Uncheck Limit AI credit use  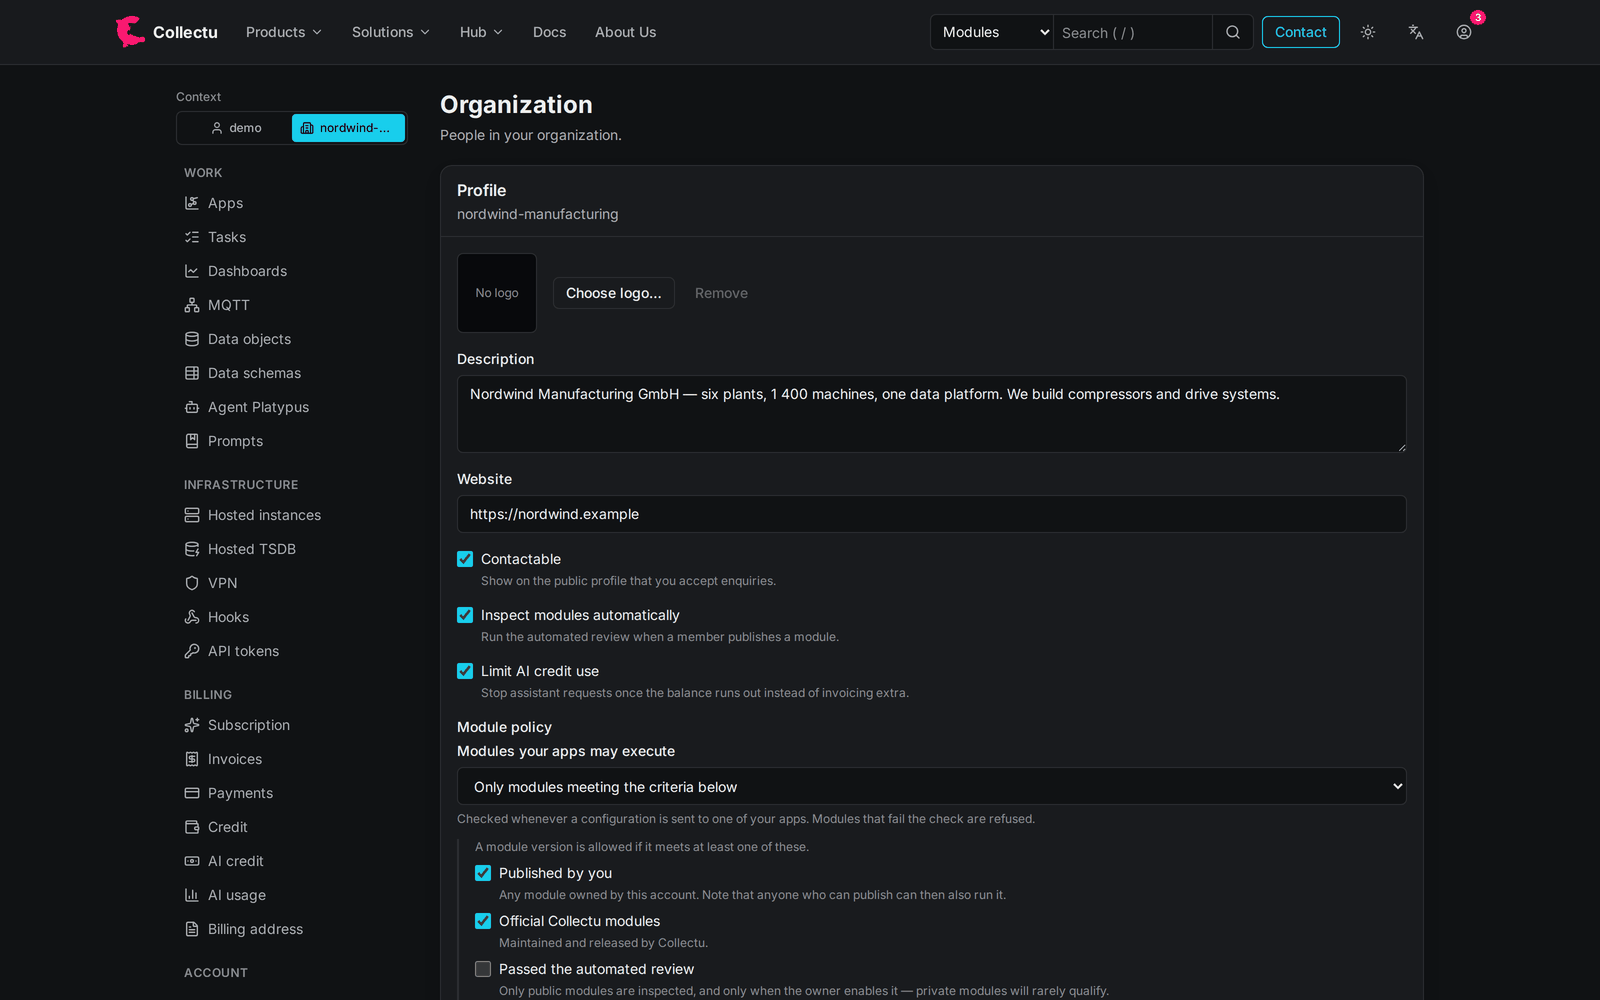(465, 671)
